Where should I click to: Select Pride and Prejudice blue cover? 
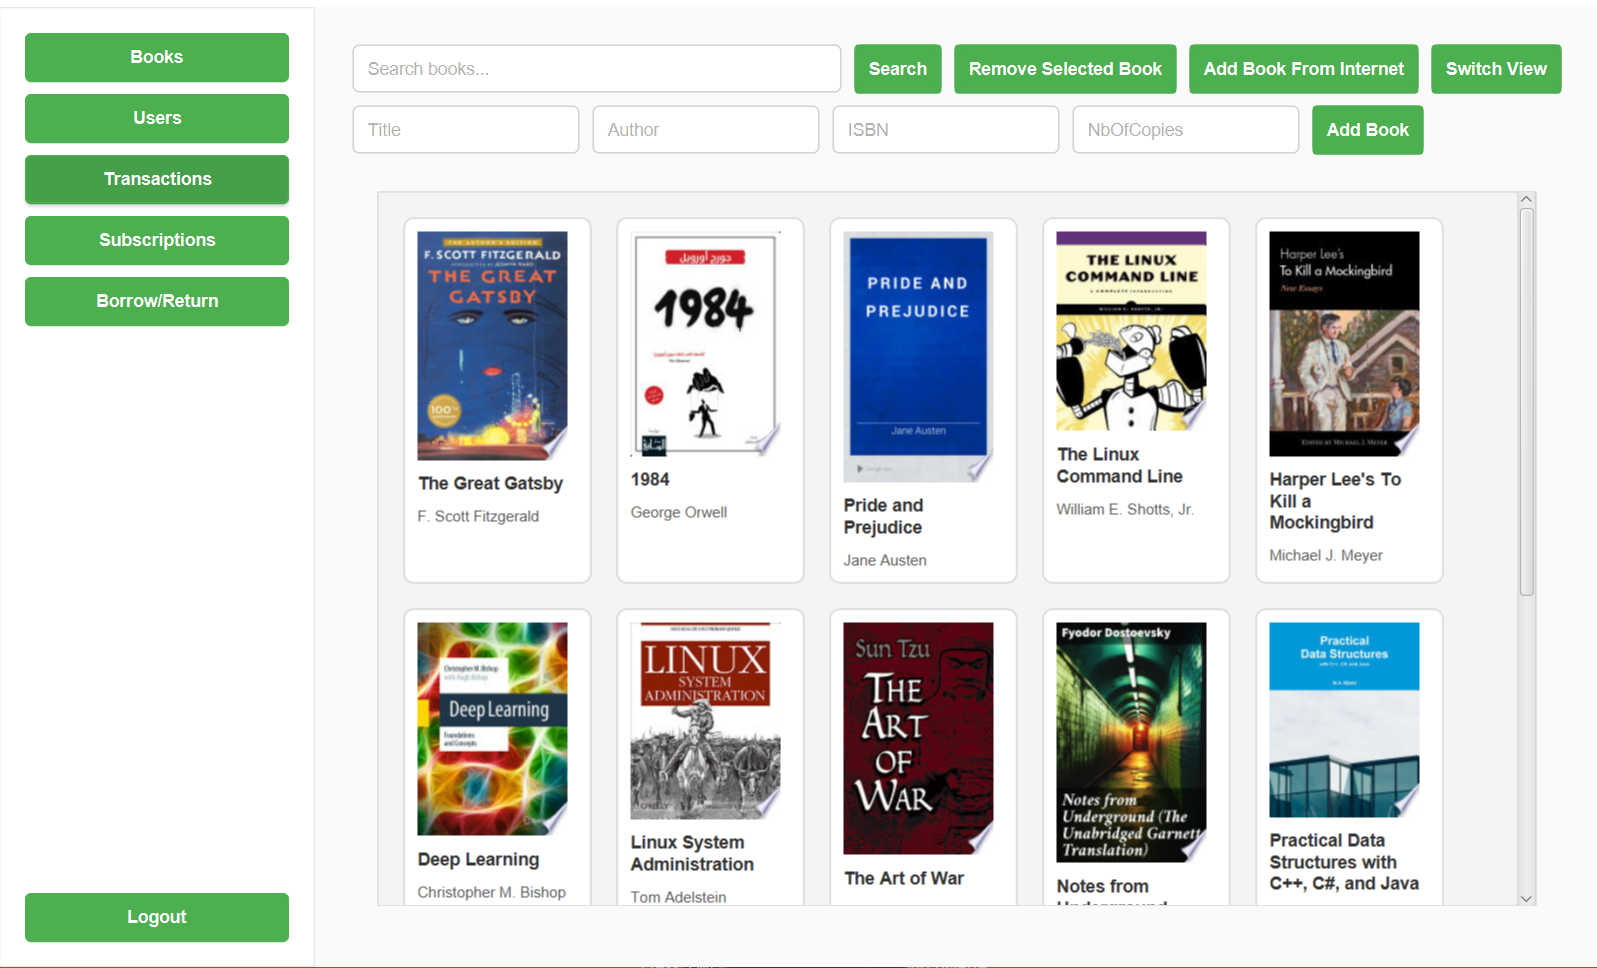coord(918,357)
